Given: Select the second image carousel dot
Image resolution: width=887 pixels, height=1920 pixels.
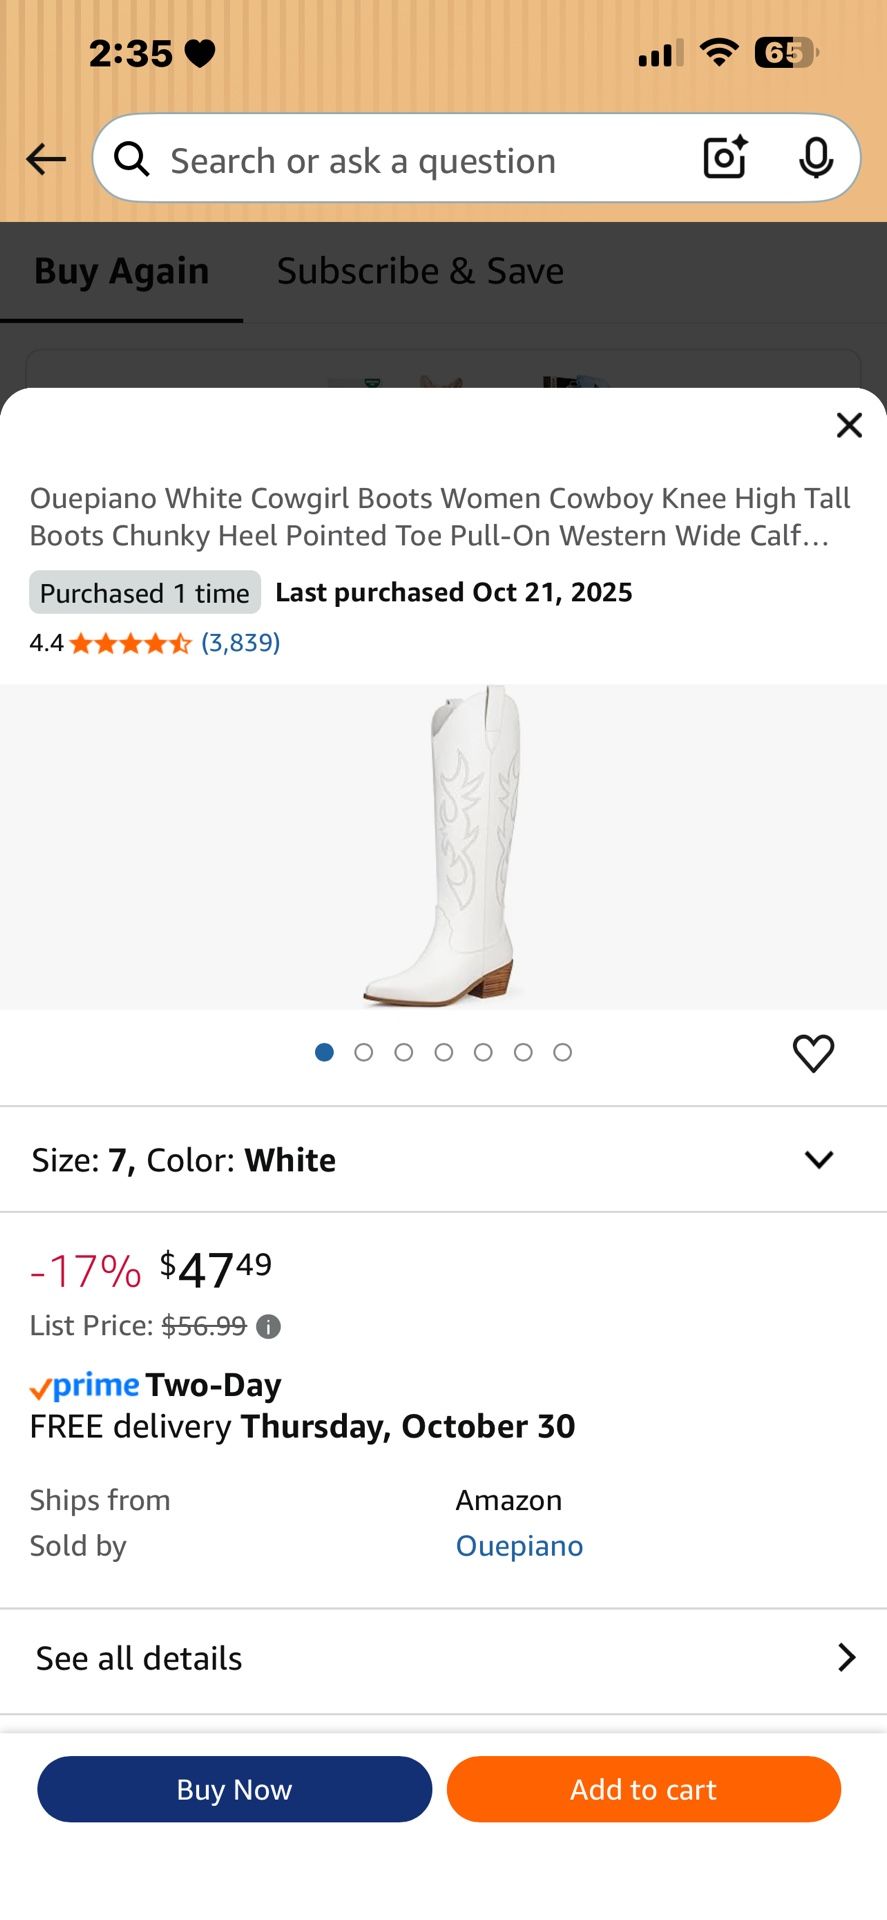Looking at the screenshot, I should [x=364, y=1052].
